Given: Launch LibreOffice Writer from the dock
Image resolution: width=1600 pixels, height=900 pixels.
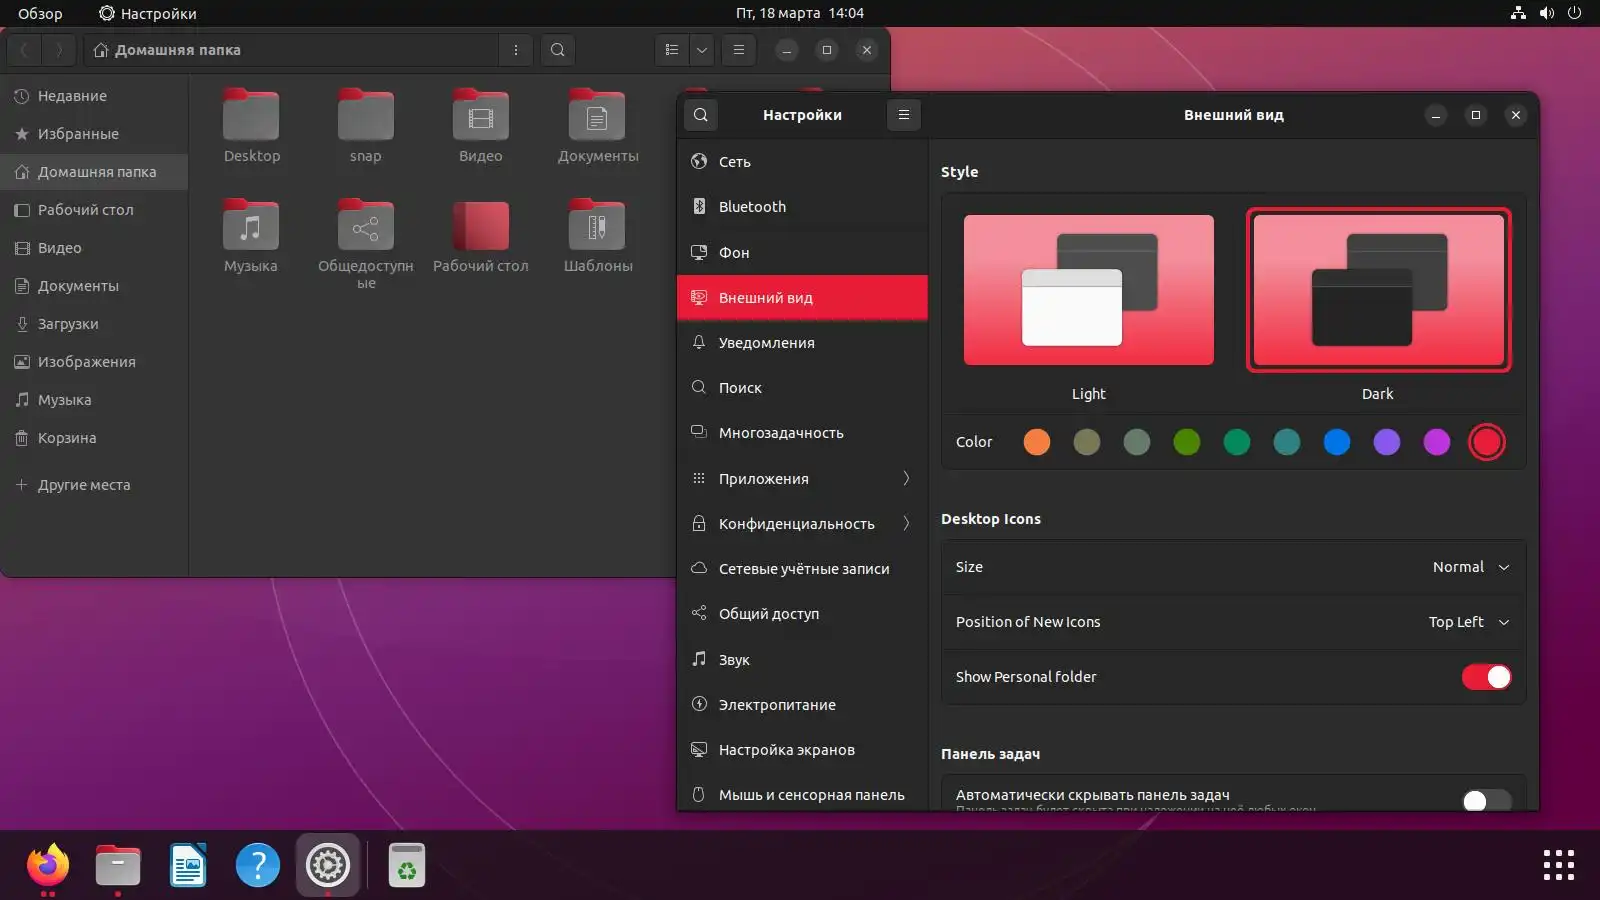Looking at the screenshot, I should coord(188,865).
